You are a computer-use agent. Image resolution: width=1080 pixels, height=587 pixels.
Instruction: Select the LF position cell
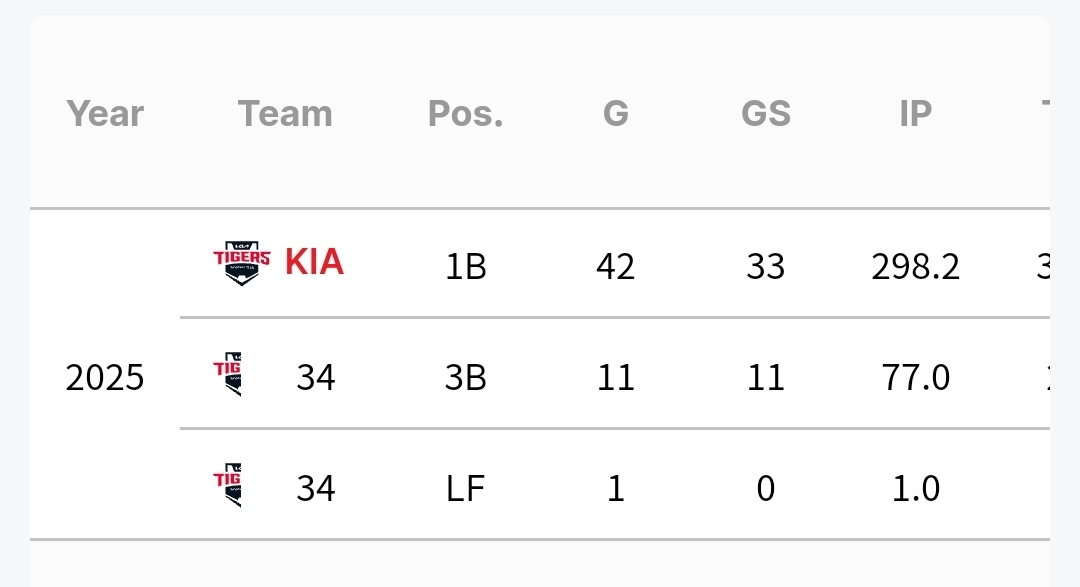click(x=466, y=488)
